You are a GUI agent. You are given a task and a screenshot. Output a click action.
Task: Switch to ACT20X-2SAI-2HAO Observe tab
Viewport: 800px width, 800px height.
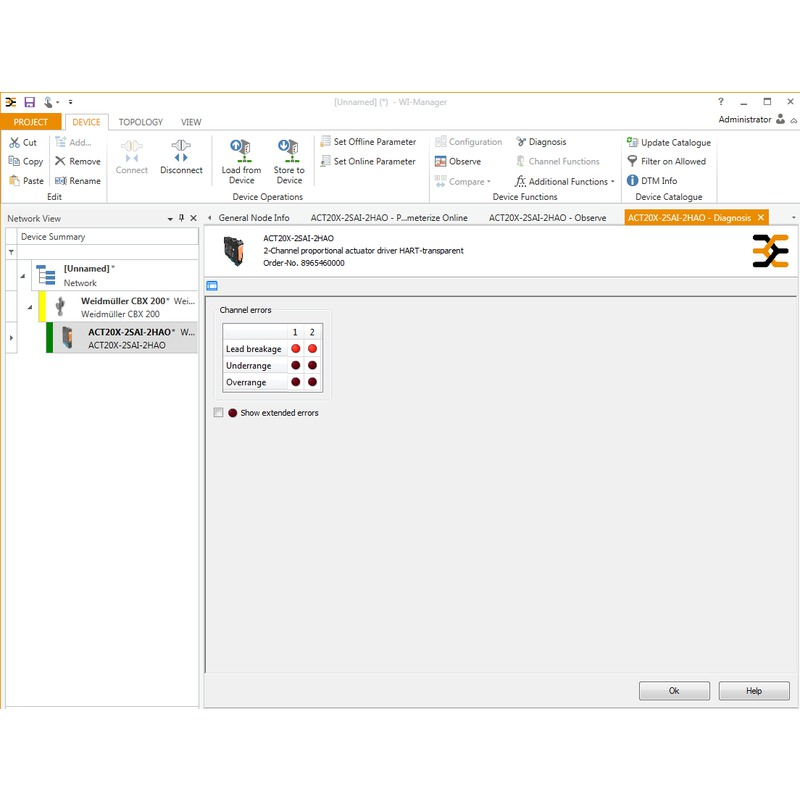pos(547,218)
